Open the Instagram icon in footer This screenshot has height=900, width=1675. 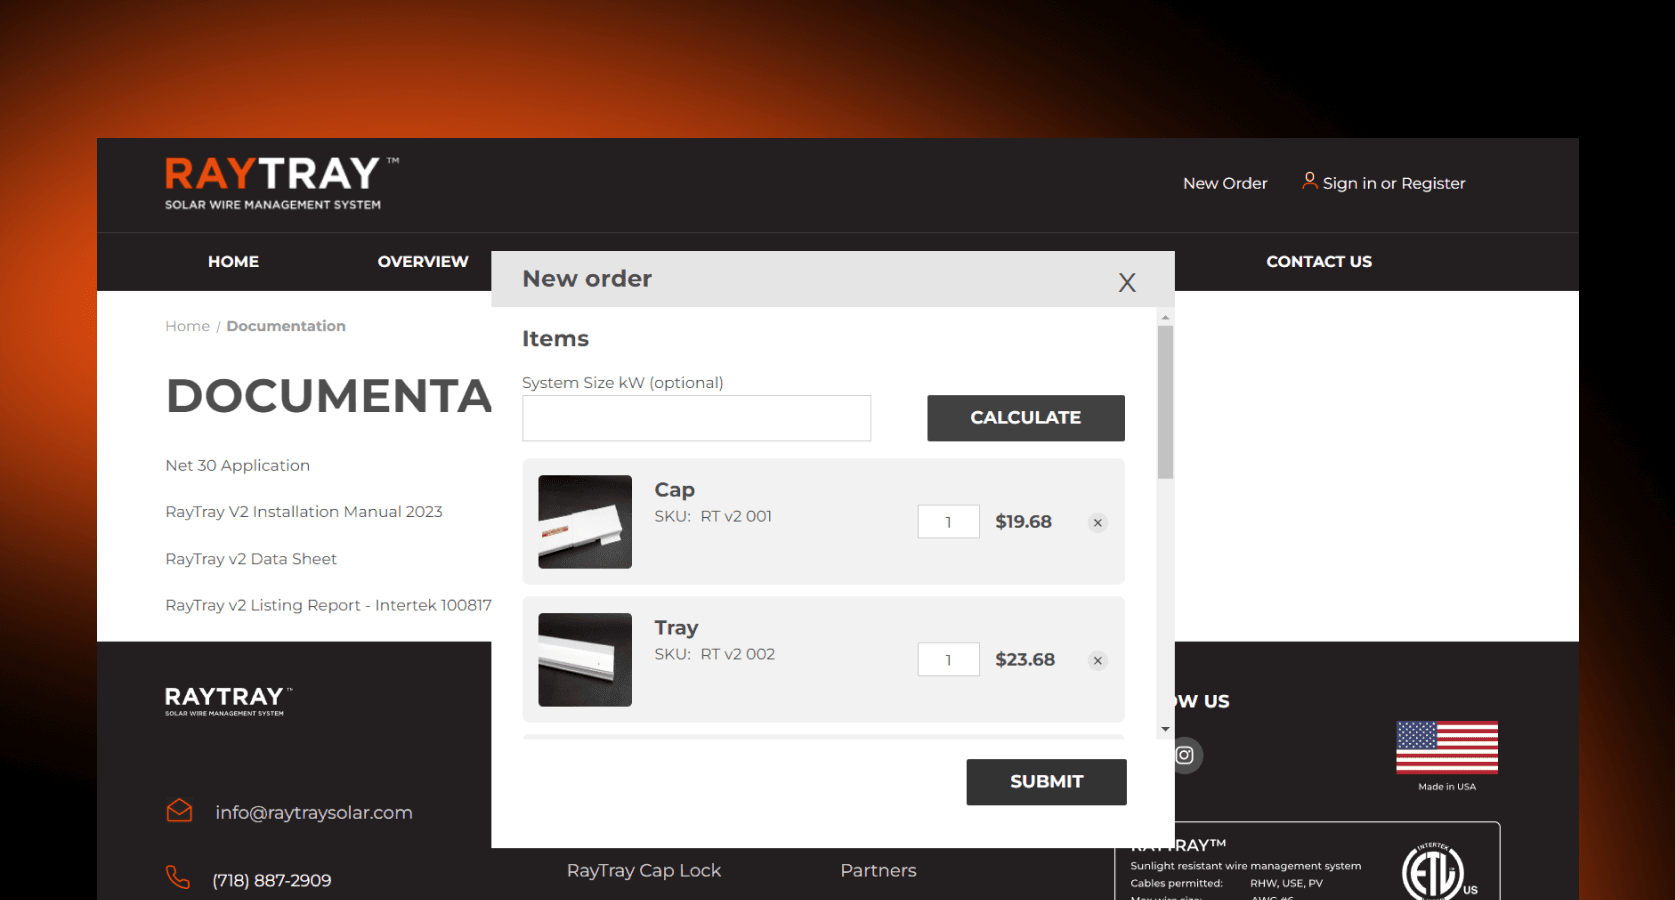1185,755
